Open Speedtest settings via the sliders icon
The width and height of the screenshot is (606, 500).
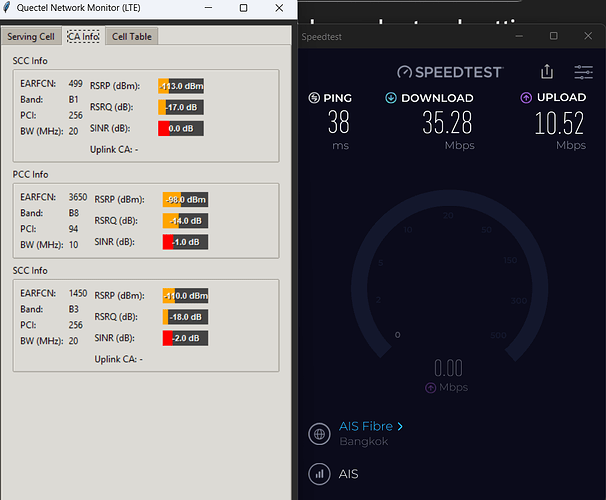pos(584,72)
